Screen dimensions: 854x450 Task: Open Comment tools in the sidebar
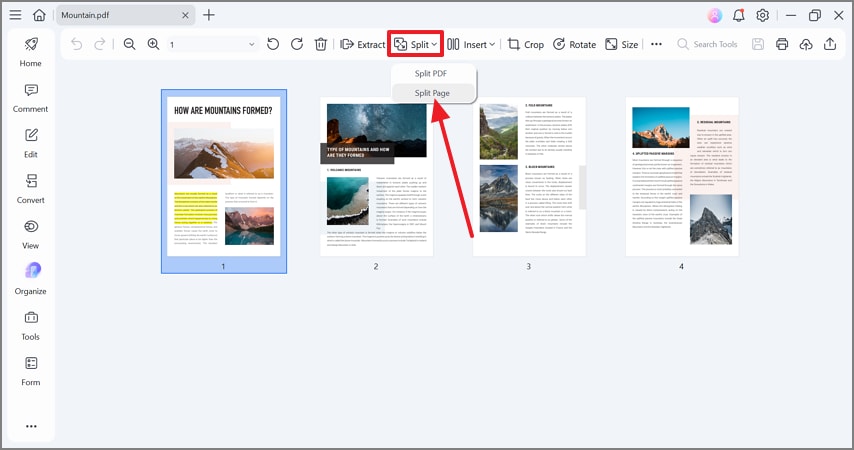pos(30,98)
